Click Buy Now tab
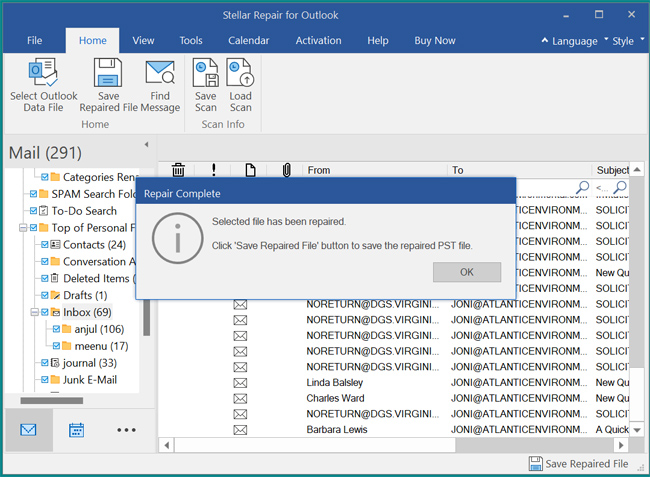 (434, 41)
